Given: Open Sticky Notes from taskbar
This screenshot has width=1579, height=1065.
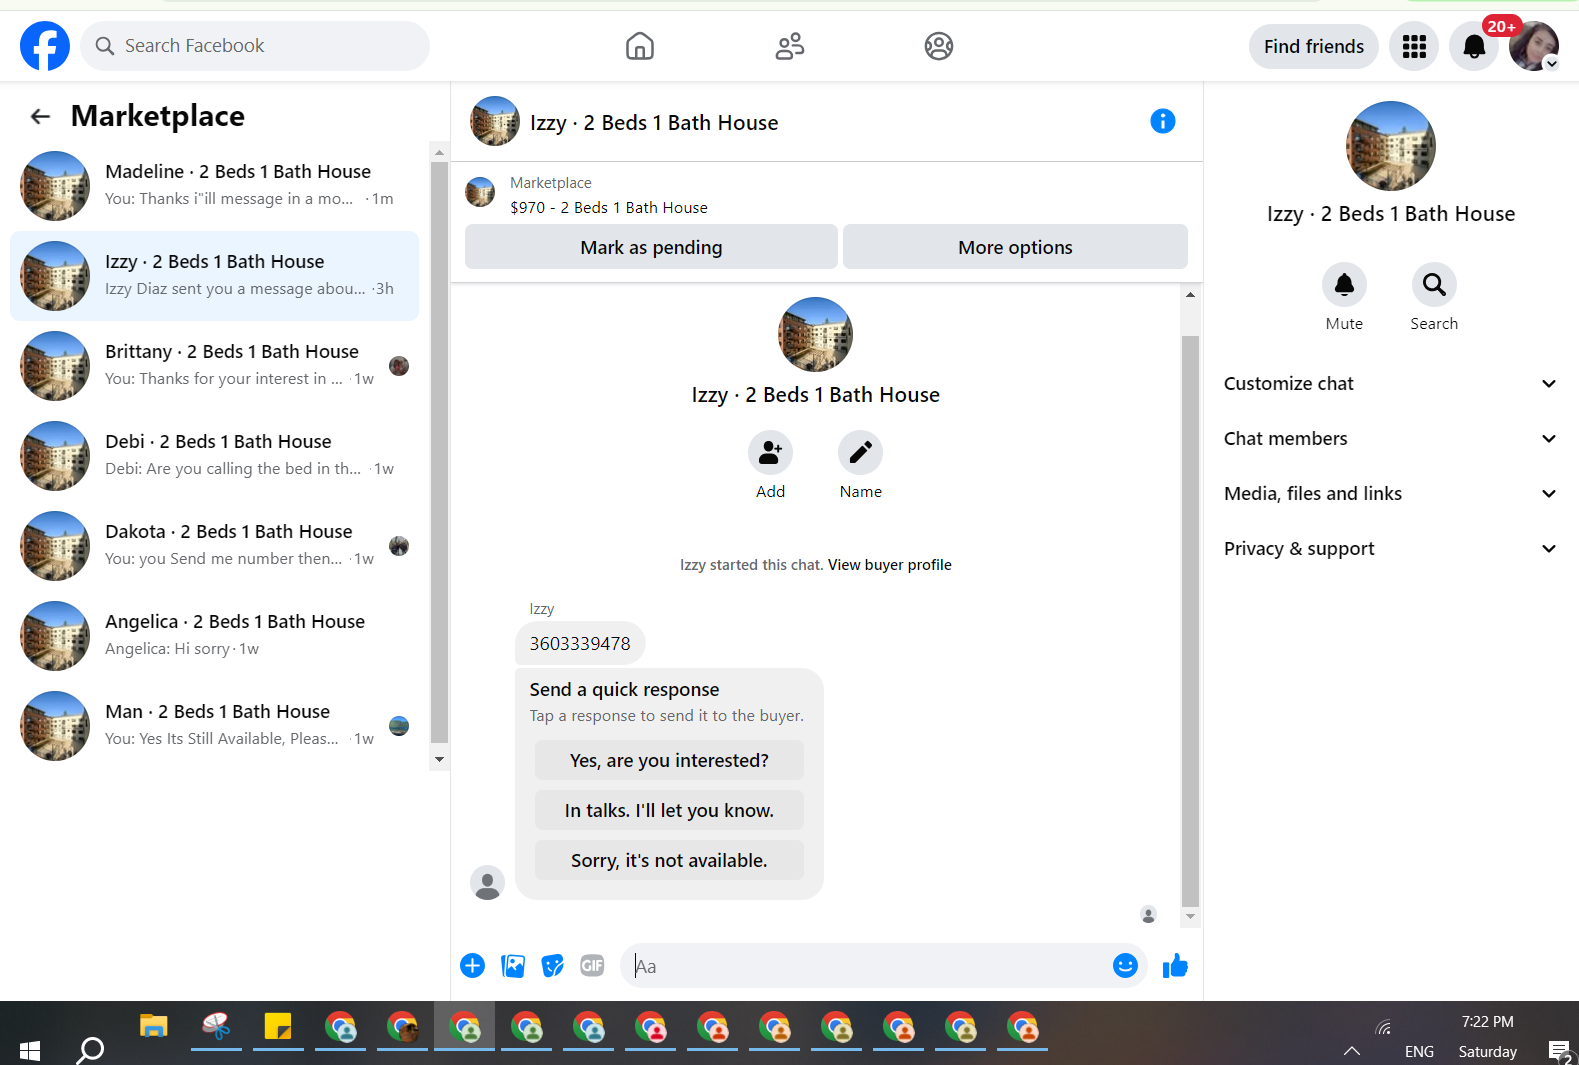Looking at the screenshot, I should pyautogui.click(x=278, y=1027).
